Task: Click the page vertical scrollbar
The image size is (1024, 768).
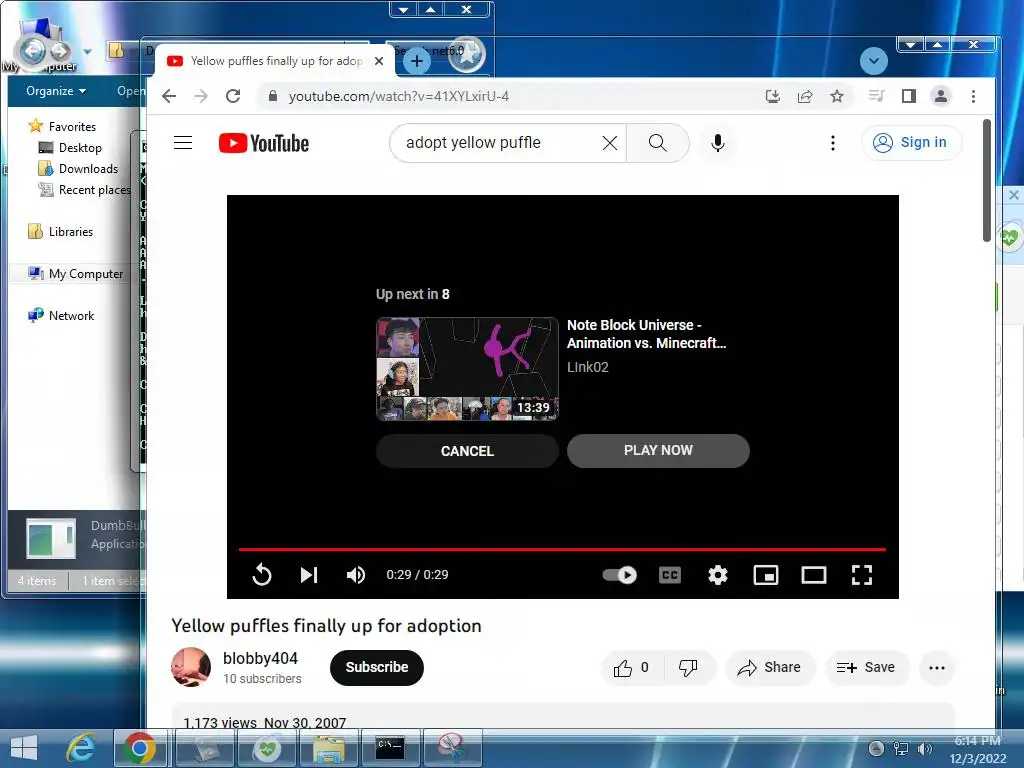Action: pos(987,180)
